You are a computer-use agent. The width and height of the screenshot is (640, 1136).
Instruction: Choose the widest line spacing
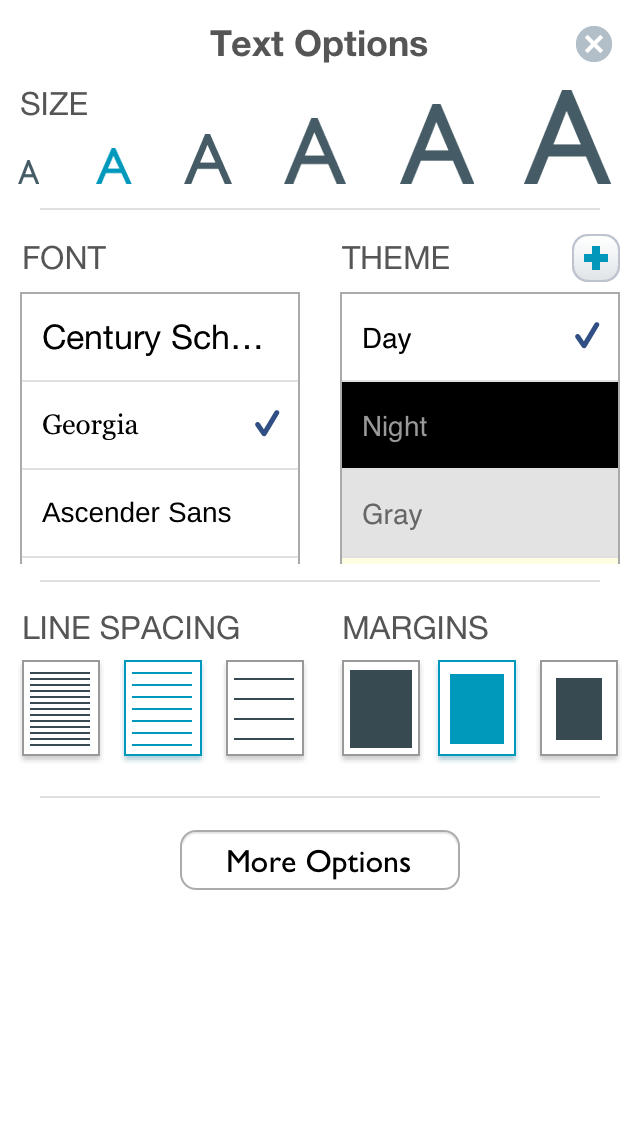click(x=265, y=708)
